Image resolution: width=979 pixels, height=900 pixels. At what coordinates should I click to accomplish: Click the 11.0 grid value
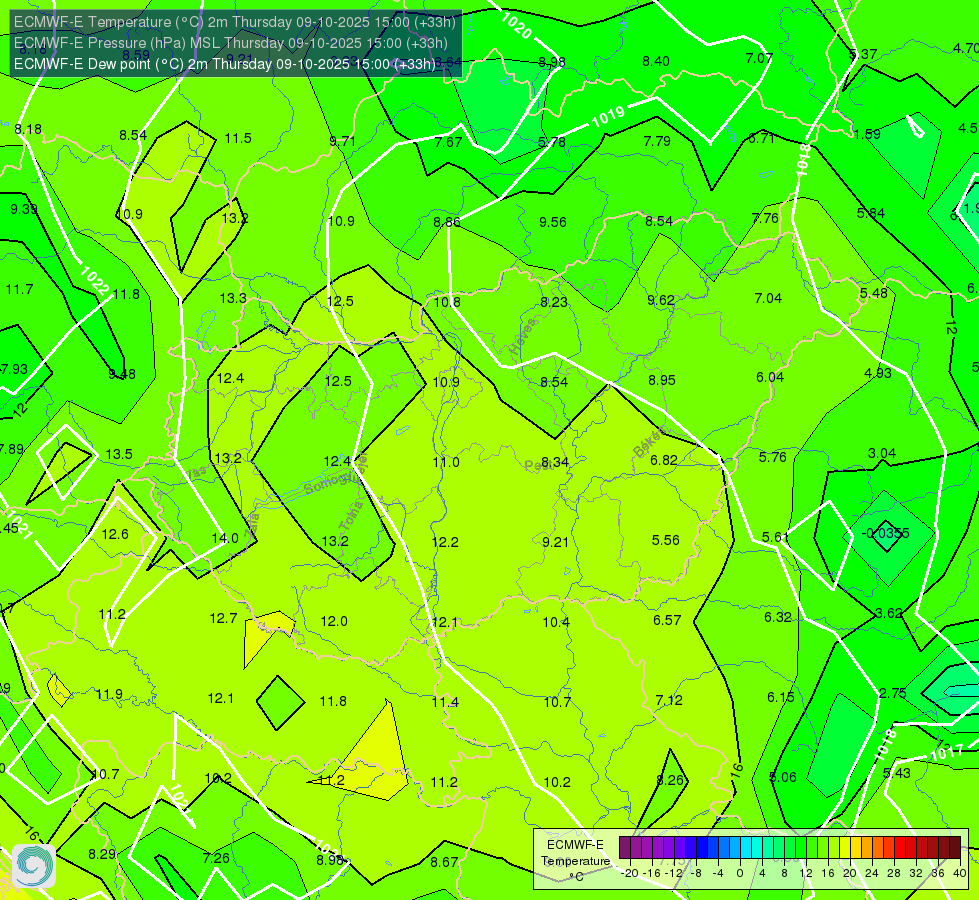pos(446,462)
